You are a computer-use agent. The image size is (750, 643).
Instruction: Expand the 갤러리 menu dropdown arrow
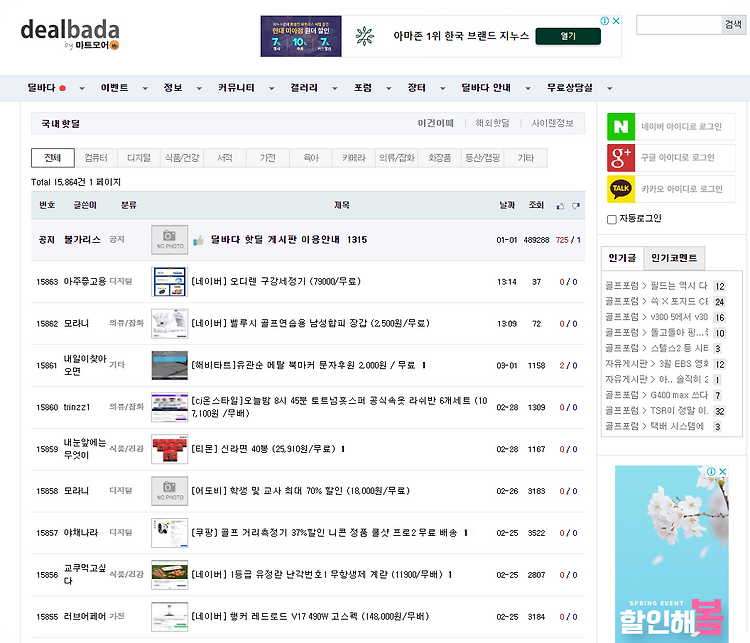pyautogui.click(x=334, y=89)
